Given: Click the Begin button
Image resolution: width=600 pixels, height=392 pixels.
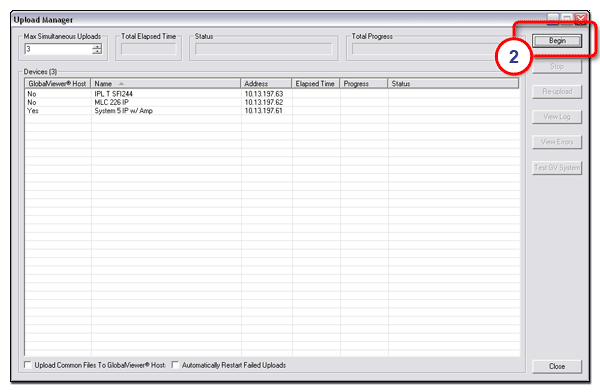Looking at the screenshot, I should [x=557, y=41].
